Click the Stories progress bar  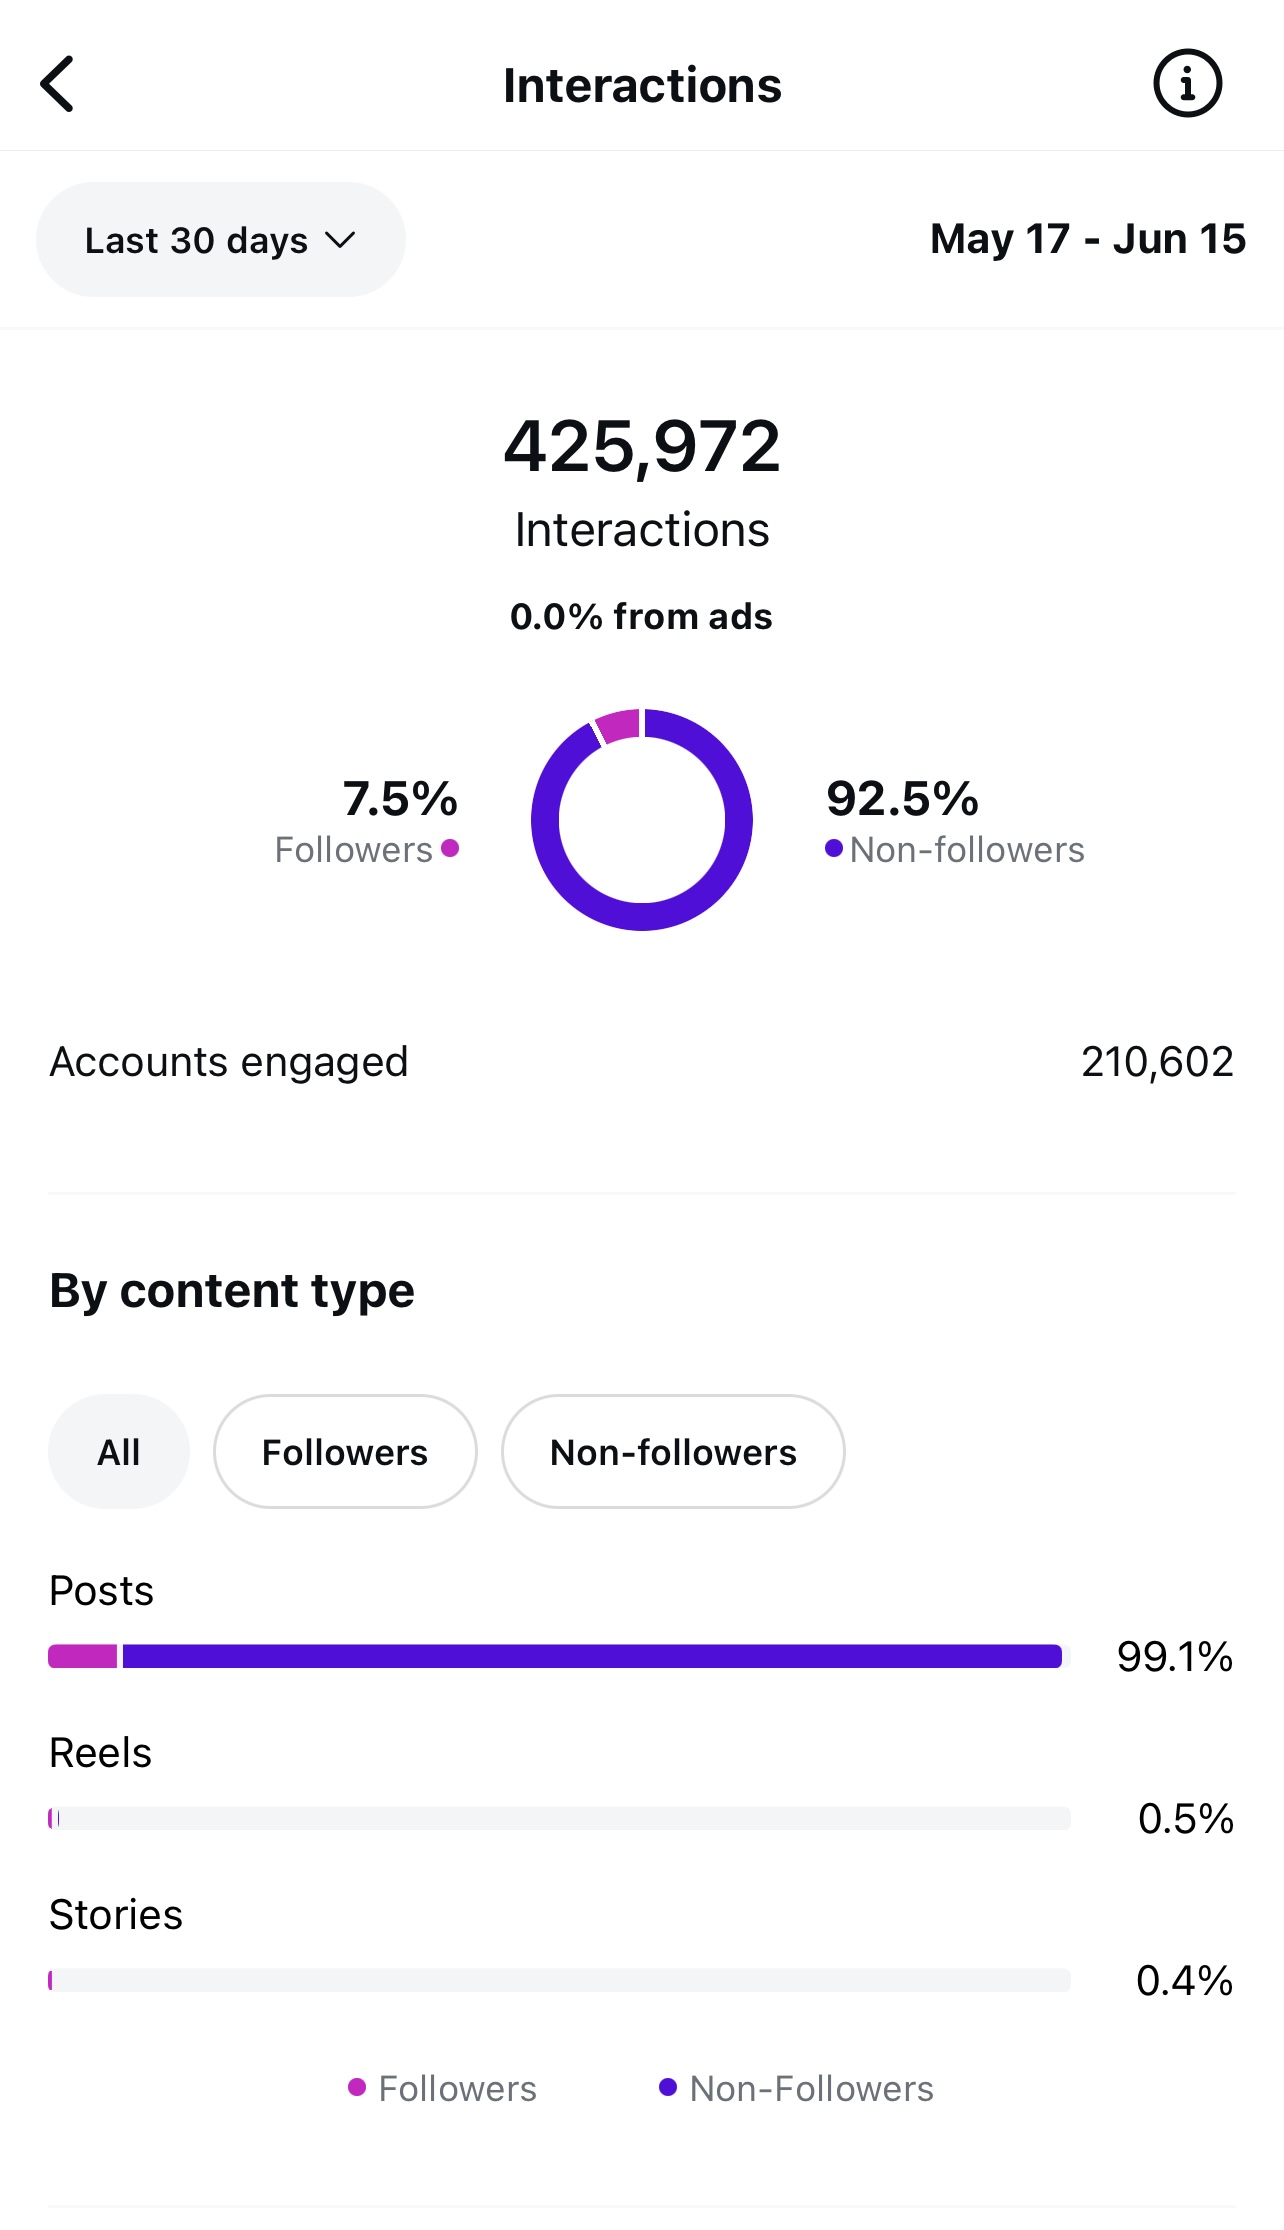pos(560,1980)
